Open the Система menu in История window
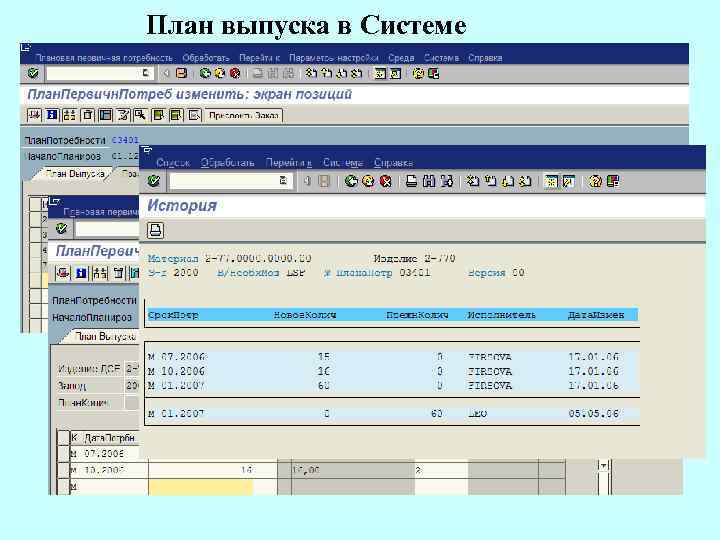This screenshot has width=720, height=540. (x=343, y=163)
